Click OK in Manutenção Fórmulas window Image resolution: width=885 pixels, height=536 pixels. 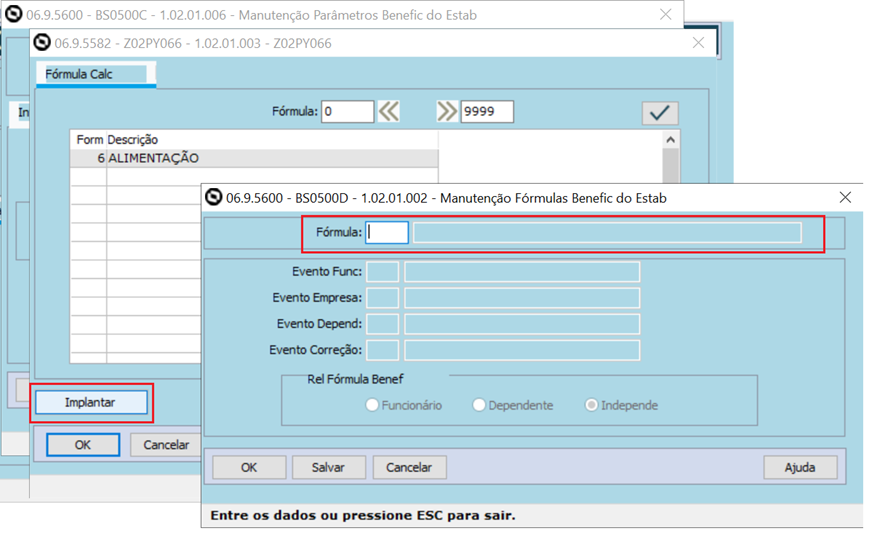[x=249, y=467]
